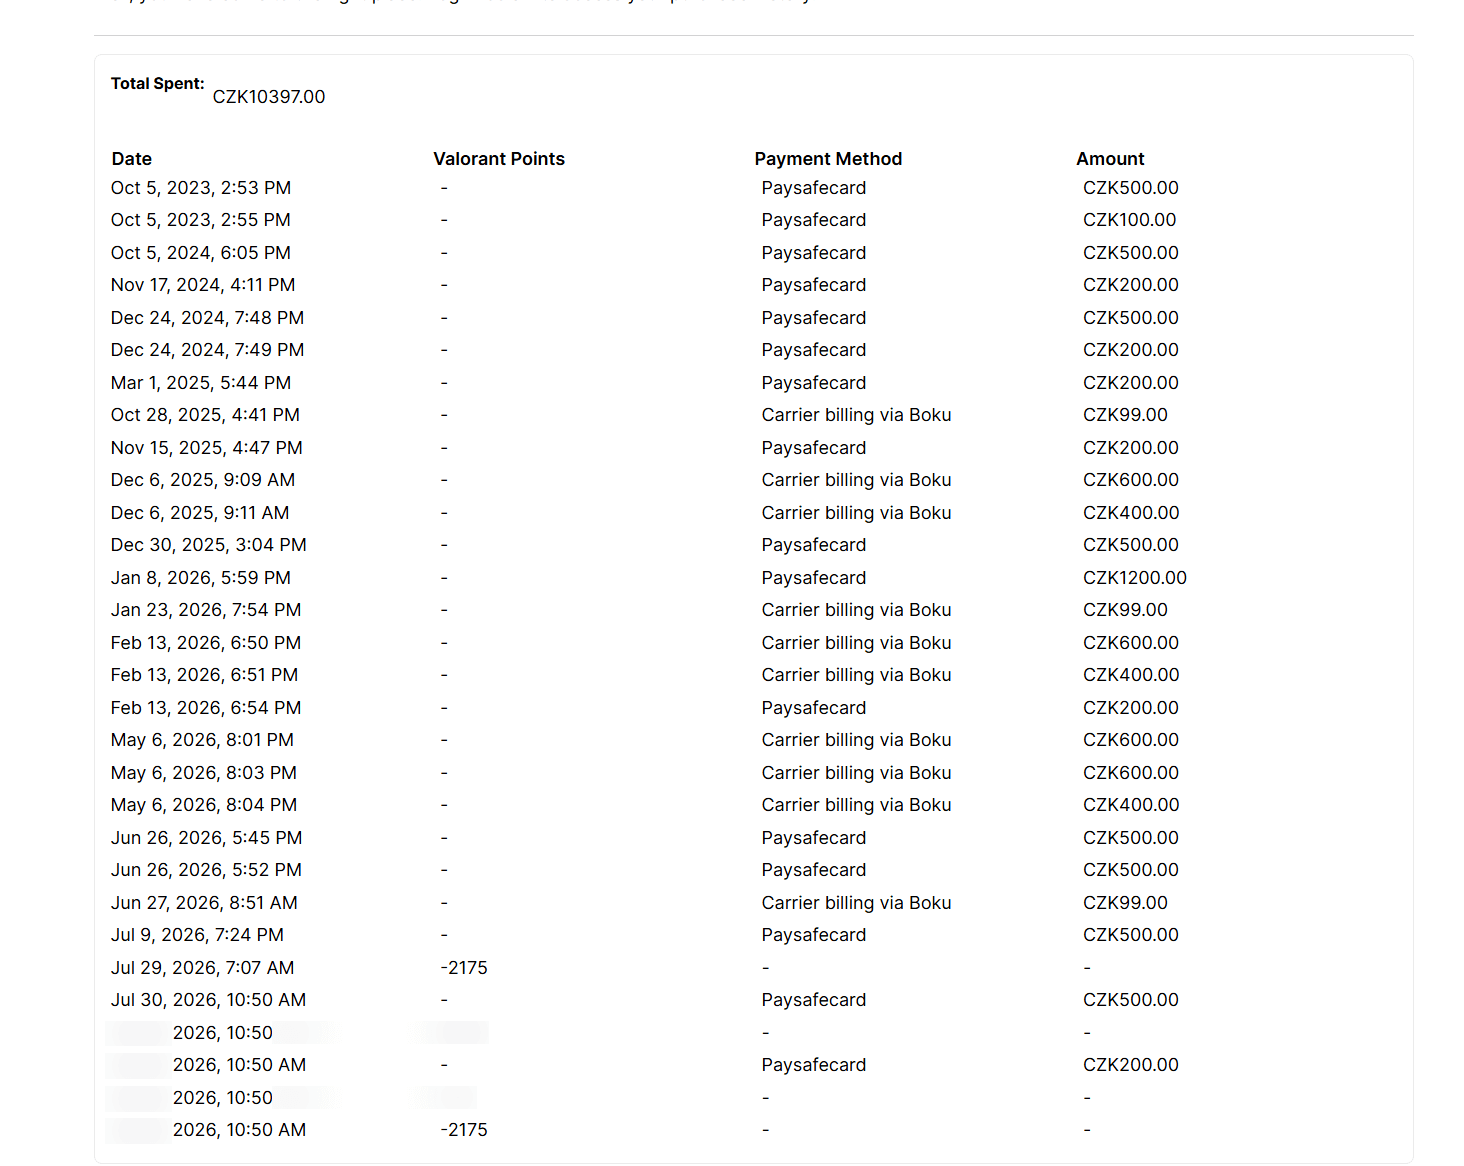The image size is (1464, 1166).
Task: Click CZK500.00 in the Jul 30, 2026 row
Action: (1131, 1000)
